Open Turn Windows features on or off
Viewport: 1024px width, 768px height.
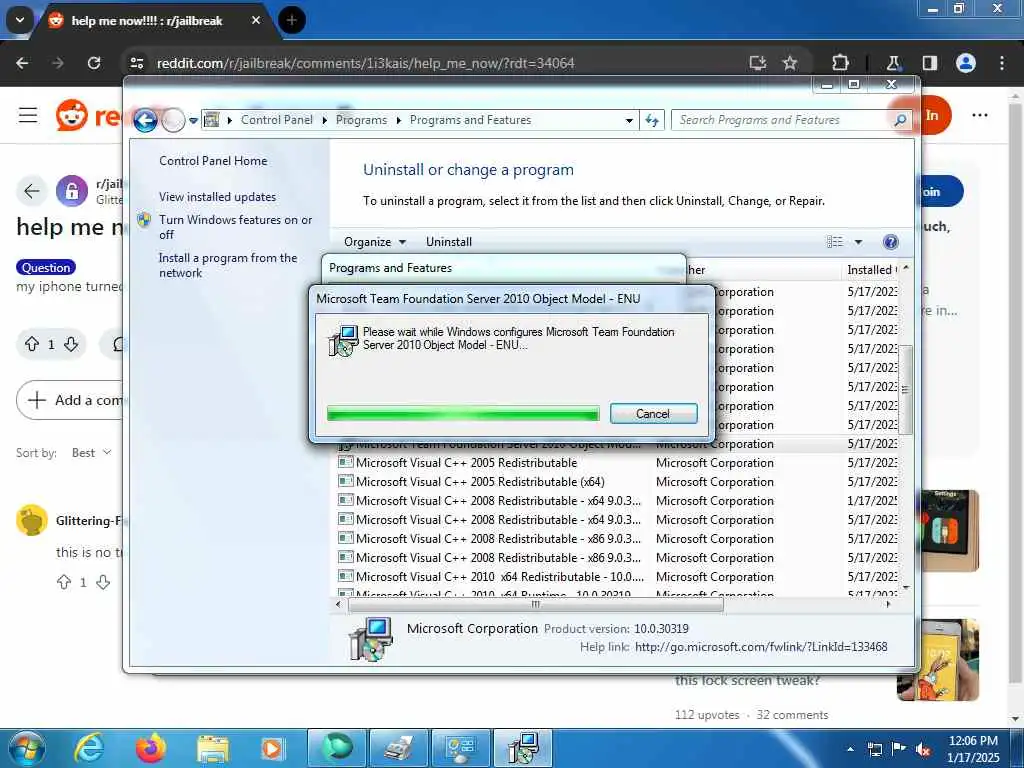[235, 227]
